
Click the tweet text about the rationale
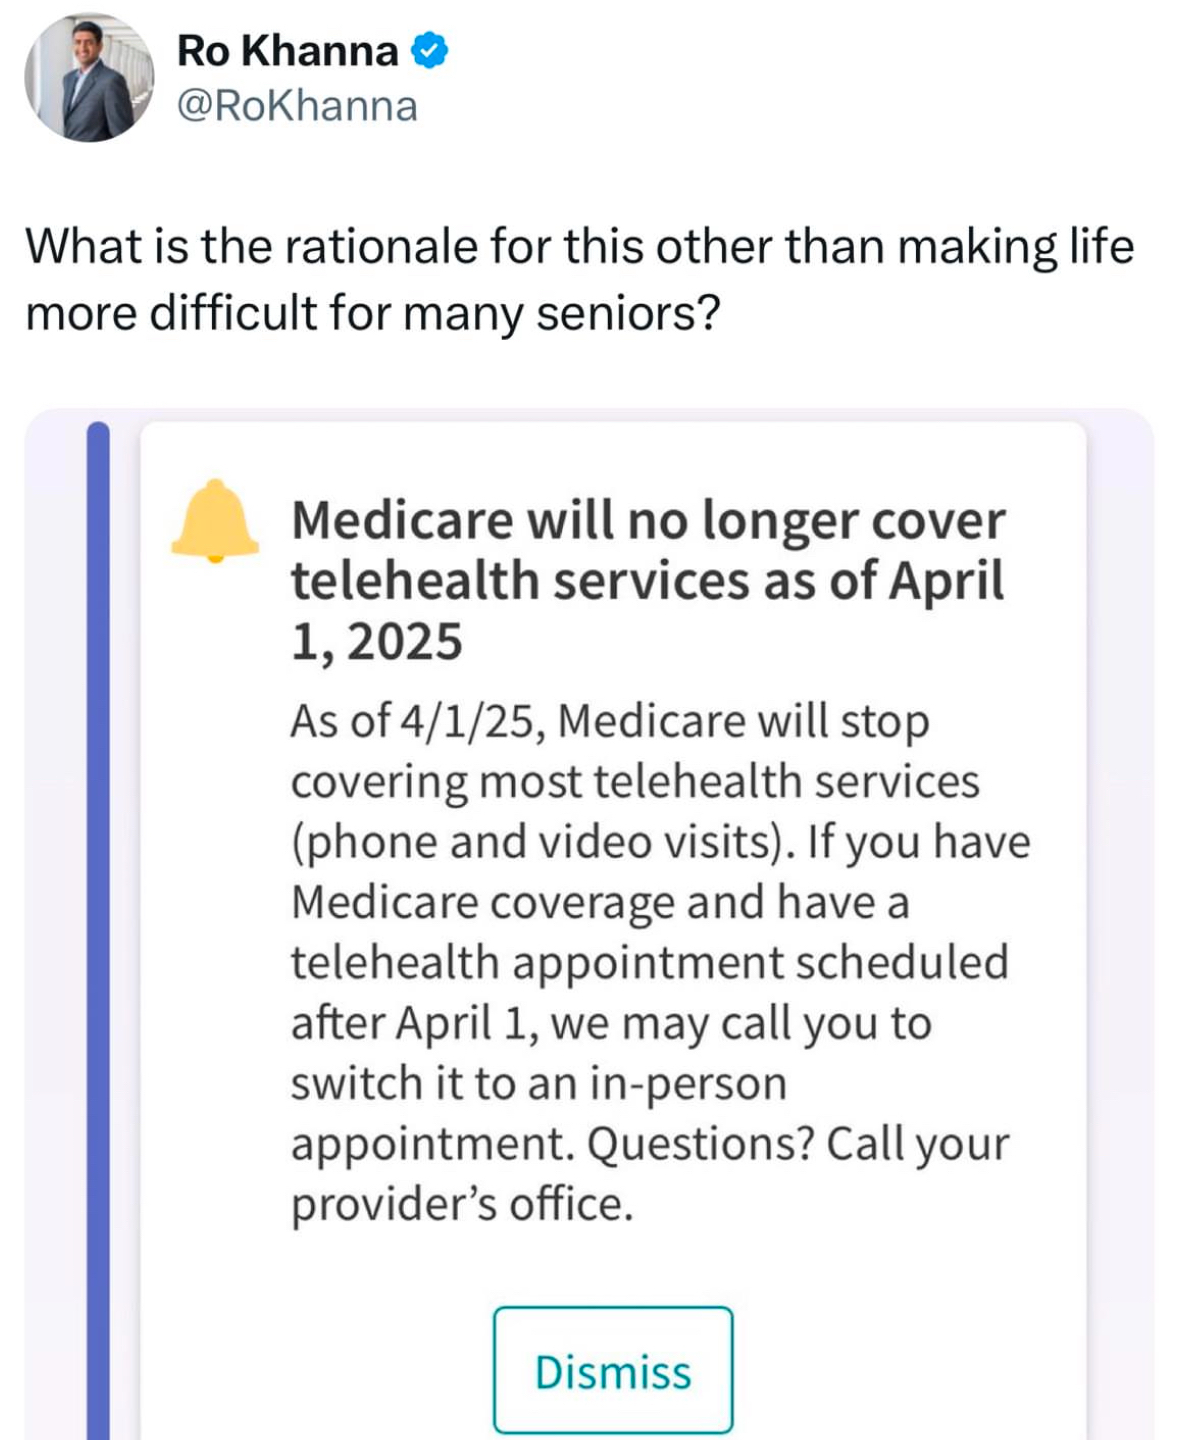tap(579, 279)
